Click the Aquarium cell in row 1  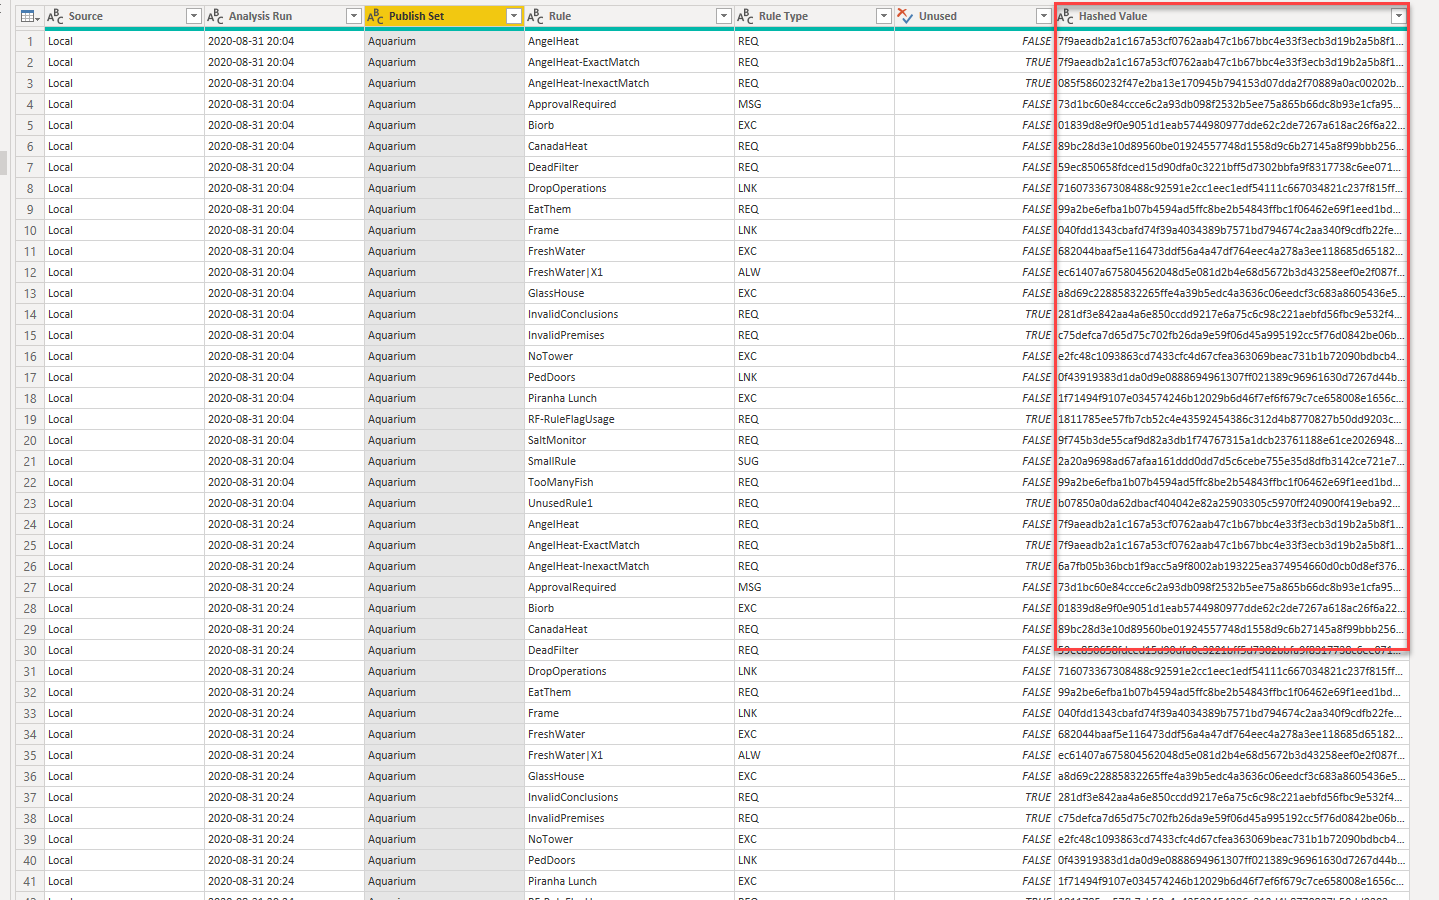coord(444,41)
